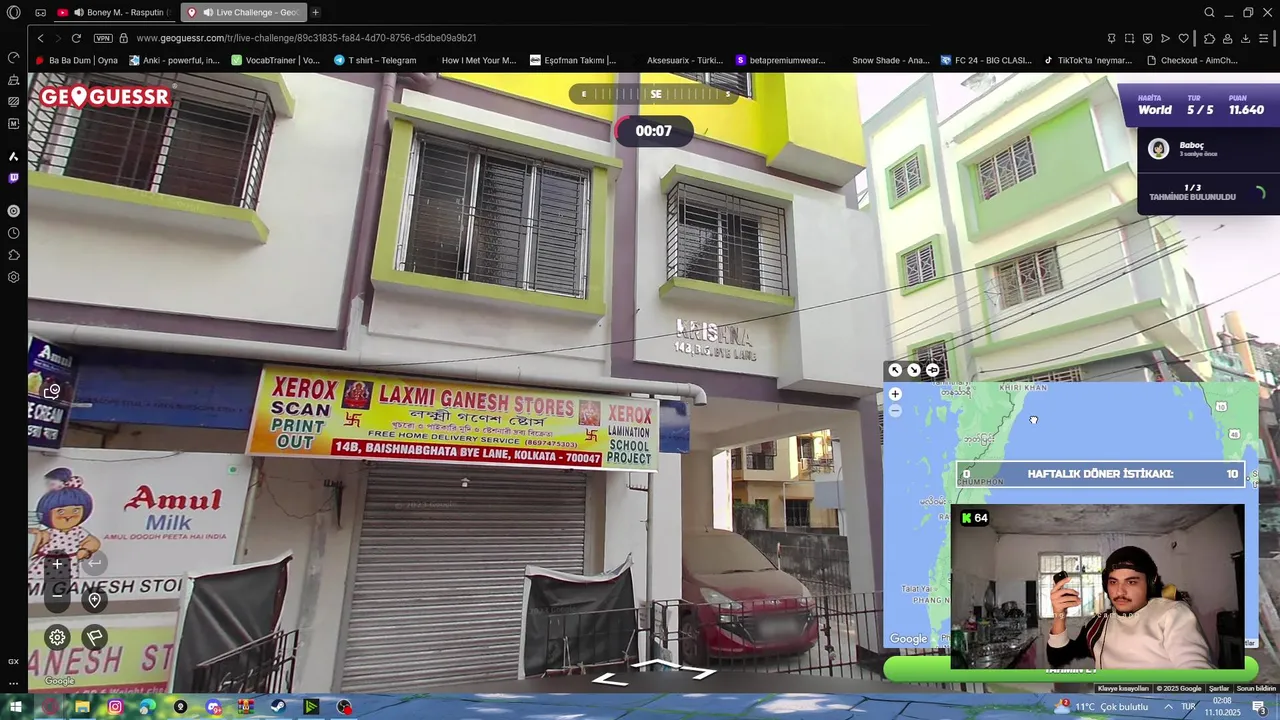
Task: Open the betapremiumwear bookmark
Action: 780,60
